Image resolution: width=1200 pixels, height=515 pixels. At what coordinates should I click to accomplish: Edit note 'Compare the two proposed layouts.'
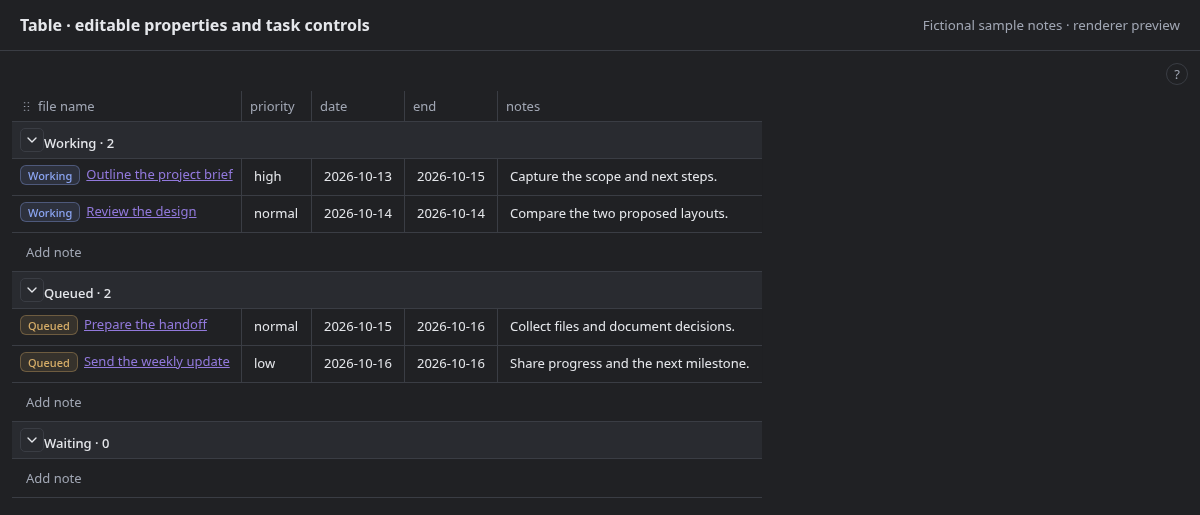click(630, 214)
